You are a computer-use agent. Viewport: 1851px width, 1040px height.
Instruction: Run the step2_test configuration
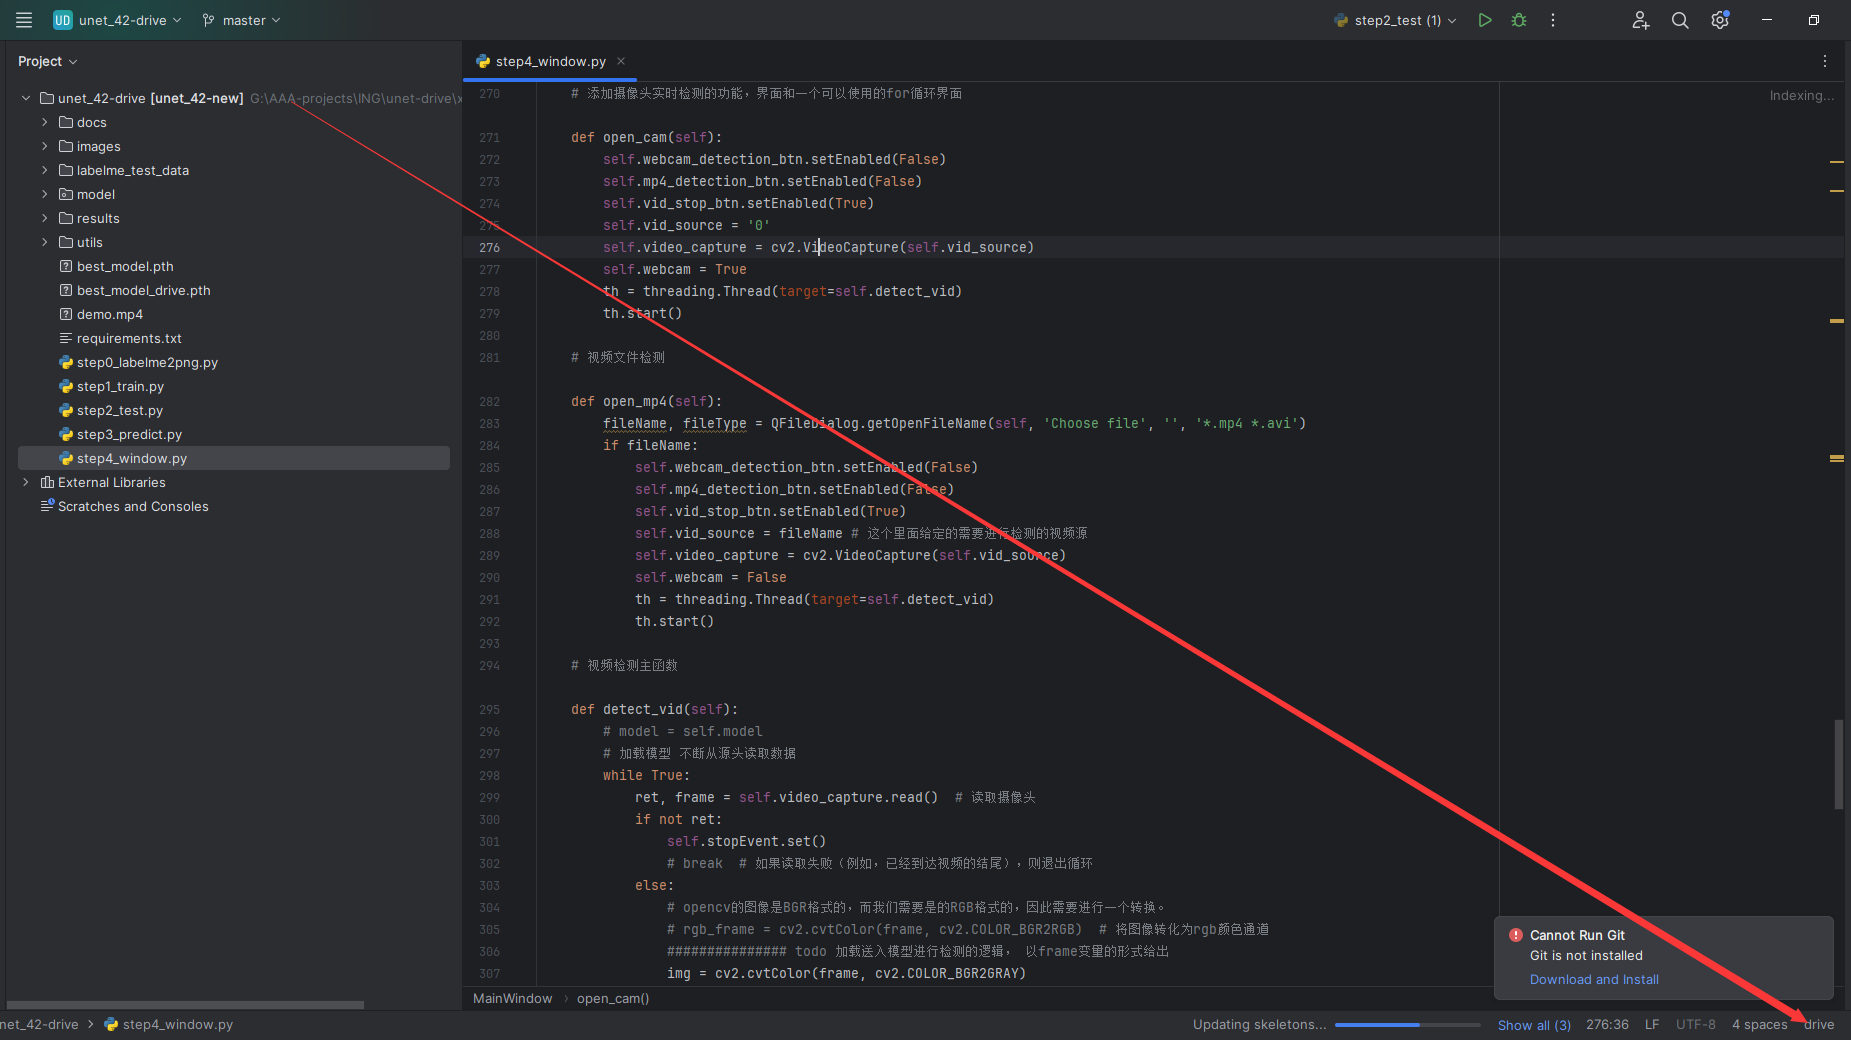(x=1485, y=20)
